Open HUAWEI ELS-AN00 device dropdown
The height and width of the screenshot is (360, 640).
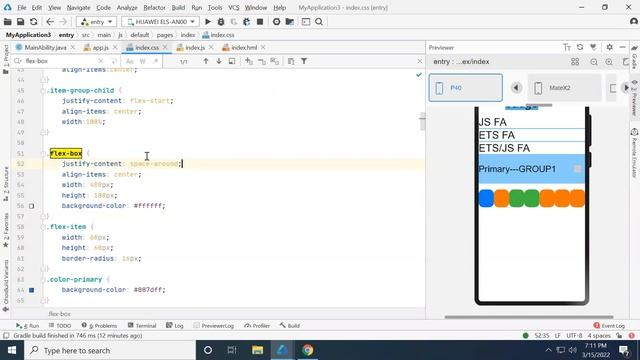(x=160, y=22)
